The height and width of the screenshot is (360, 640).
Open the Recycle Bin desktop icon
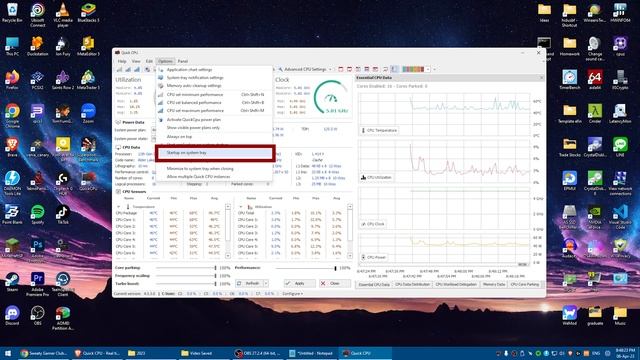[x=12, y=13]
